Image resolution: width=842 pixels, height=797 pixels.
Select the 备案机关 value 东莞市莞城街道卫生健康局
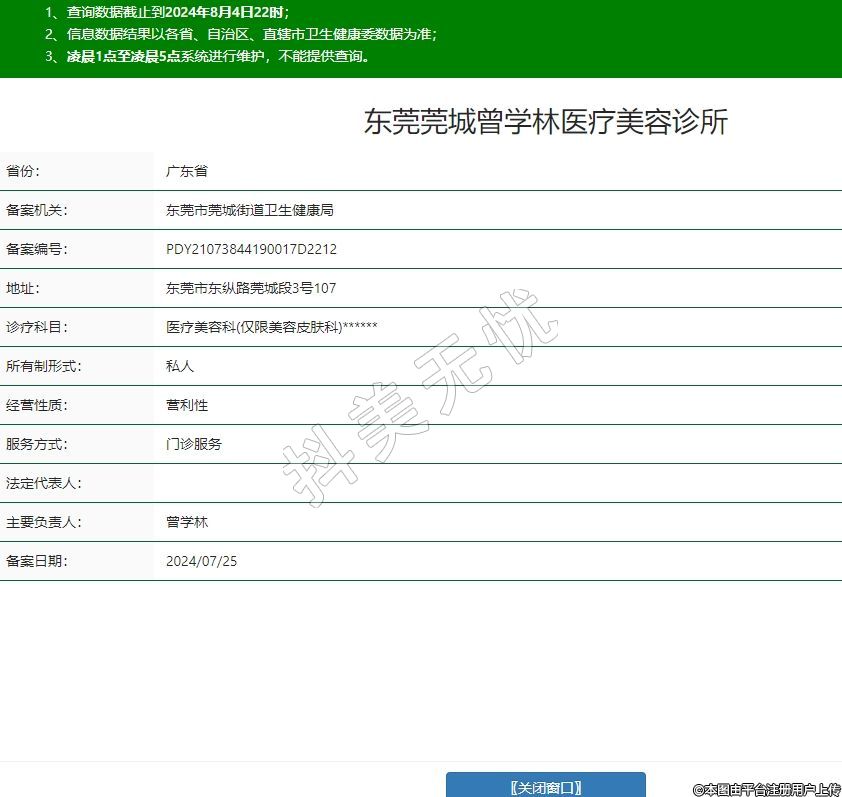(249, 210)
